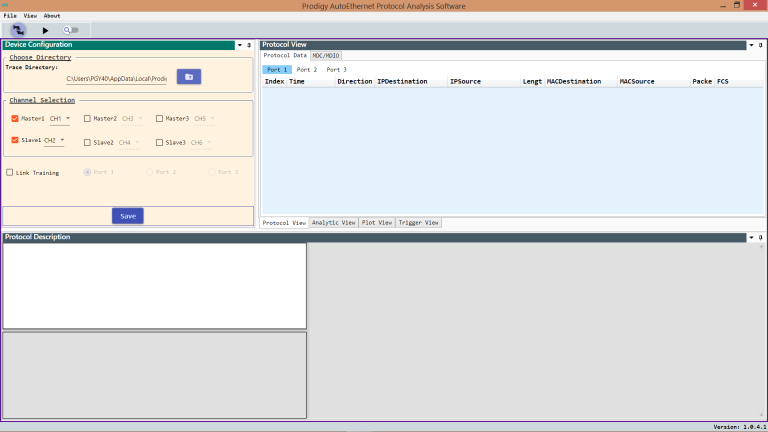Enable the Slave3 checkbox
The image size is (768, 432).
tap(159, 143)
